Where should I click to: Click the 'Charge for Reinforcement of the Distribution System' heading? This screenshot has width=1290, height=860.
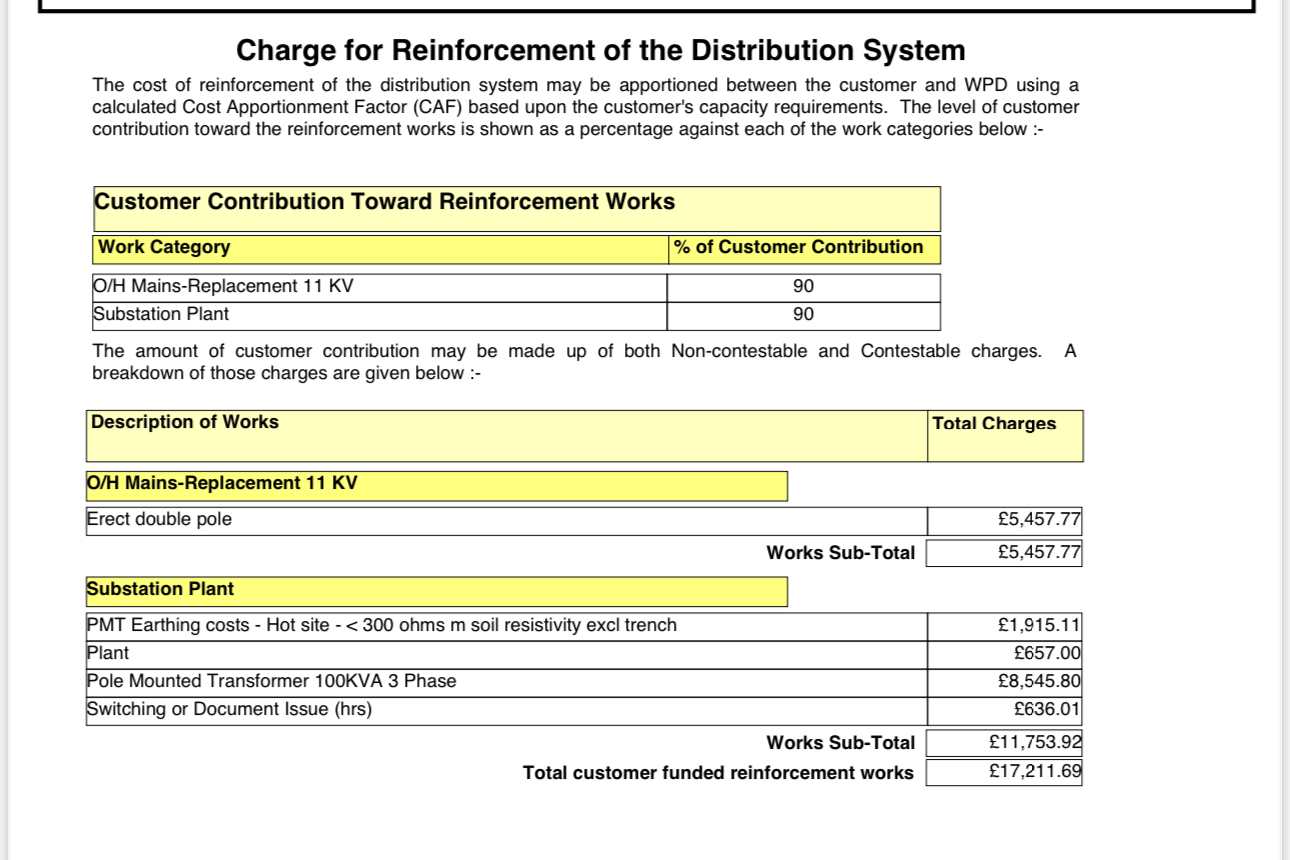(600, 50)
